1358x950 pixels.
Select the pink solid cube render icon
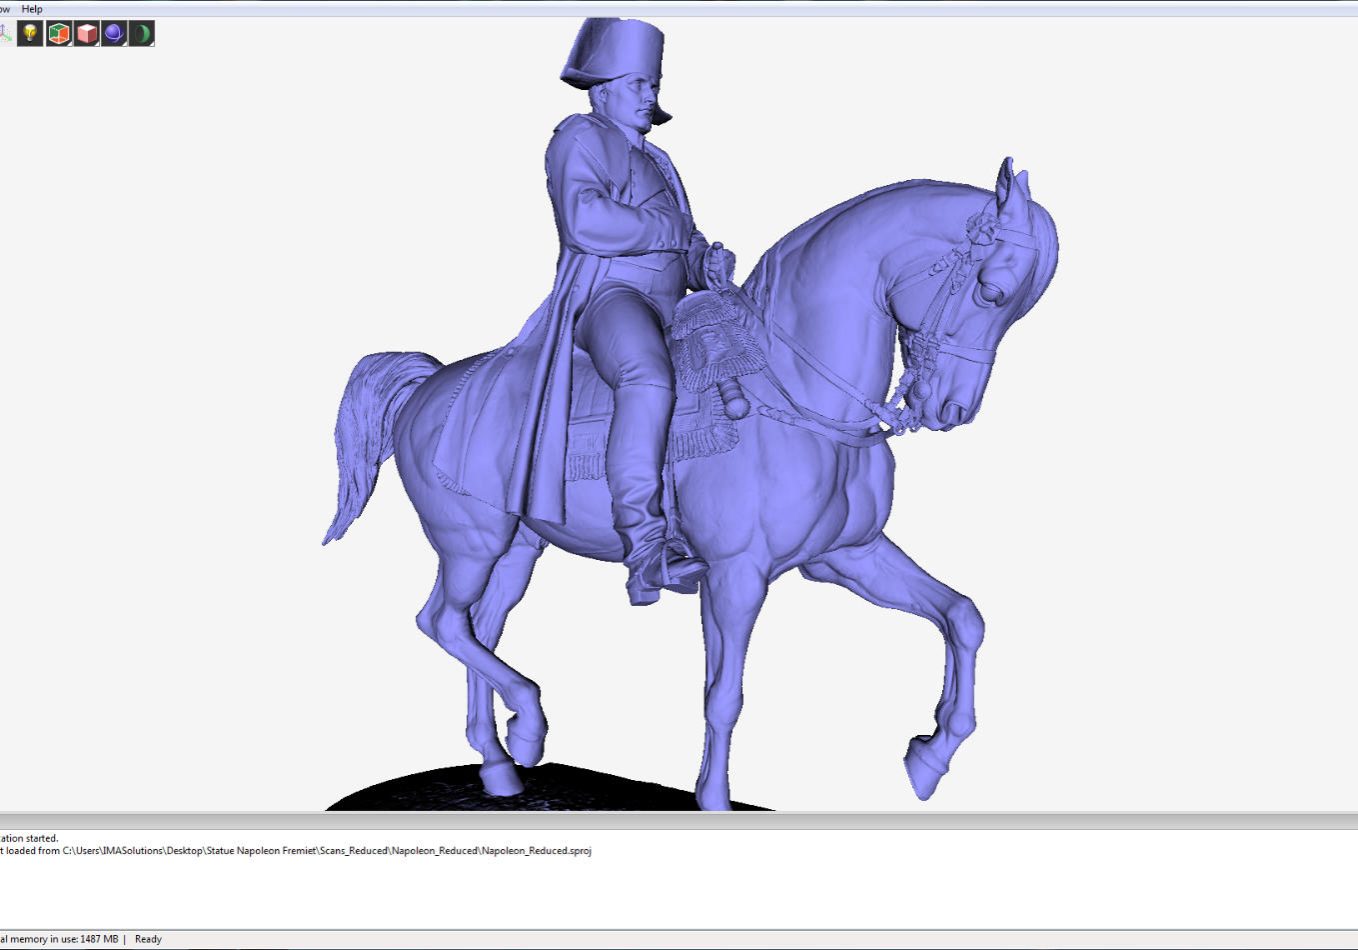point(87,34)
